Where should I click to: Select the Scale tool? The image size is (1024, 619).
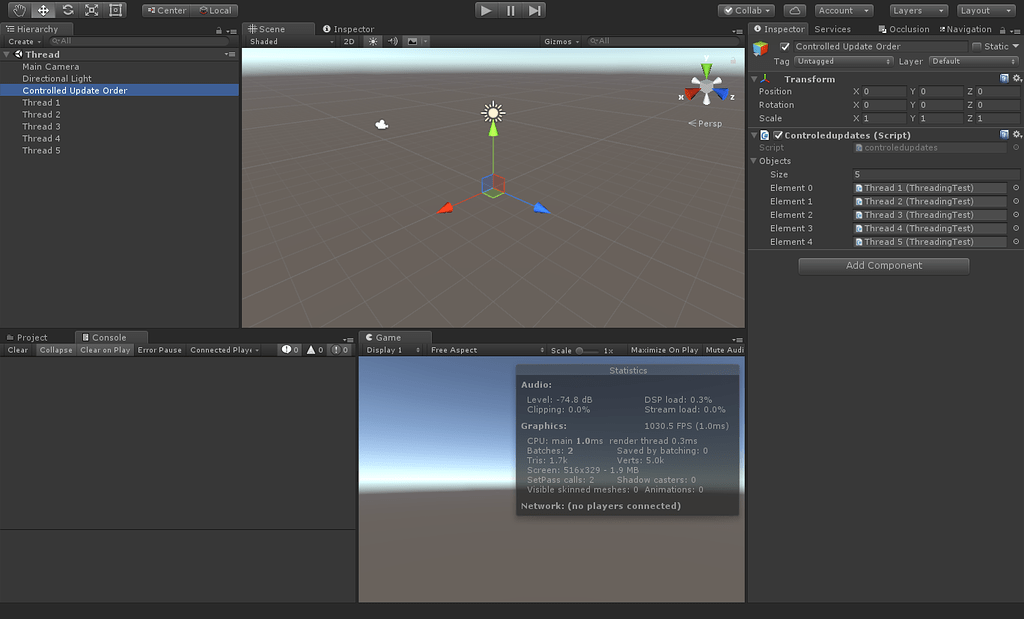pos(92,10)
